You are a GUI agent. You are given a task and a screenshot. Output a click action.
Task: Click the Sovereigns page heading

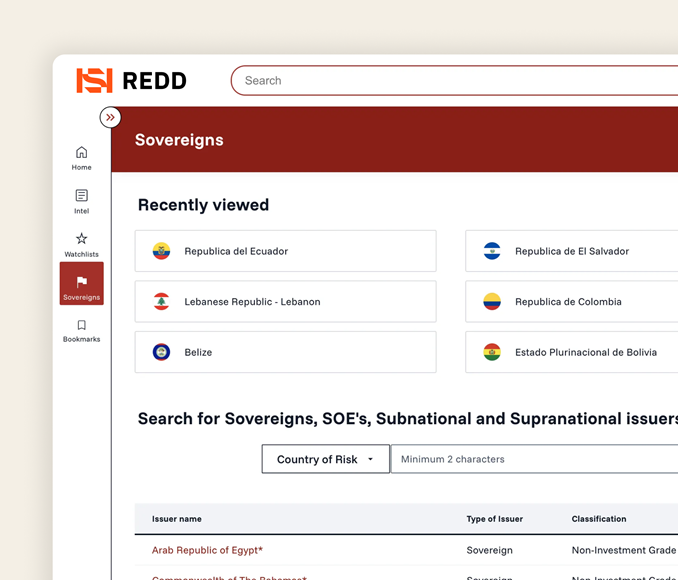tap(179, 140)
